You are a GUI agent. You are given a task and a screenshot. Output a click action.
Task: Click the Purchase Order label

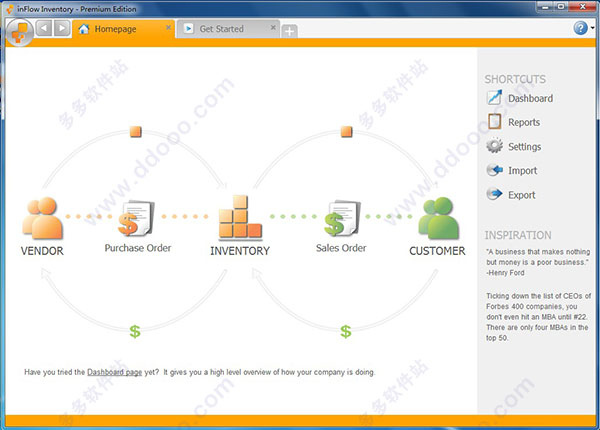[138, 248]
